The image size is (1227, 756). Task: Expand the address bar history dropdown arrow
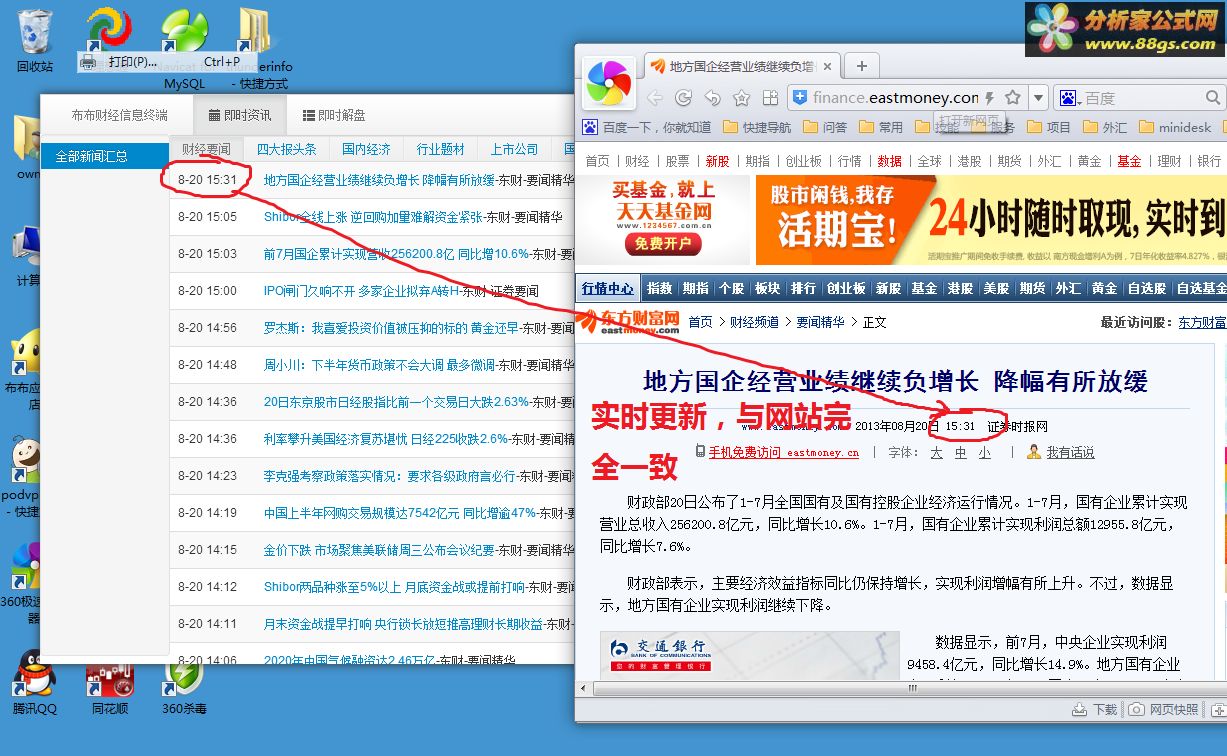(1038, 98)
